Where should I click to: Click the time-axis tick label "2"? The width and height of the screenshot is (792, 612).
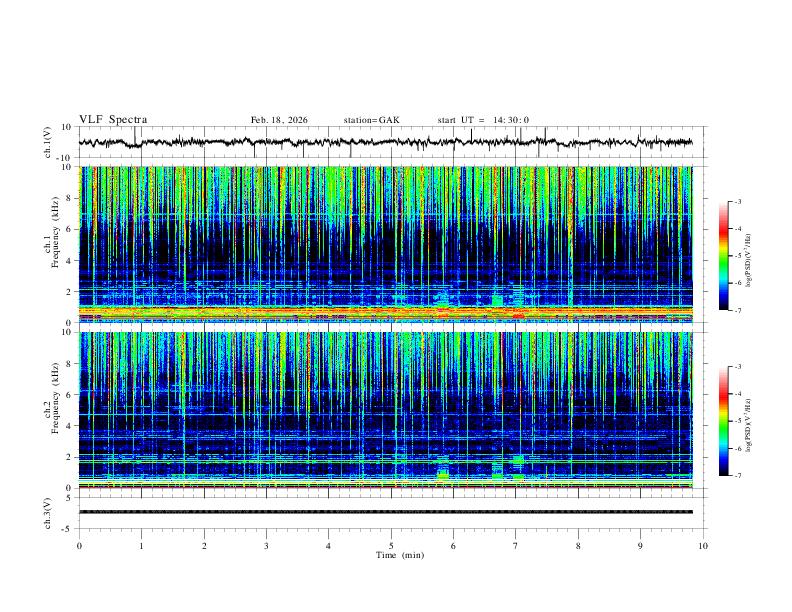[x=204, y=546]
